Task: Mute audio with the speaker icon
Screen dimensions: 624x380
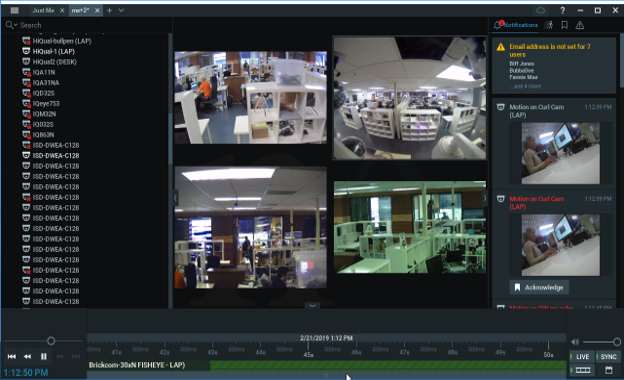Action: 575,342
